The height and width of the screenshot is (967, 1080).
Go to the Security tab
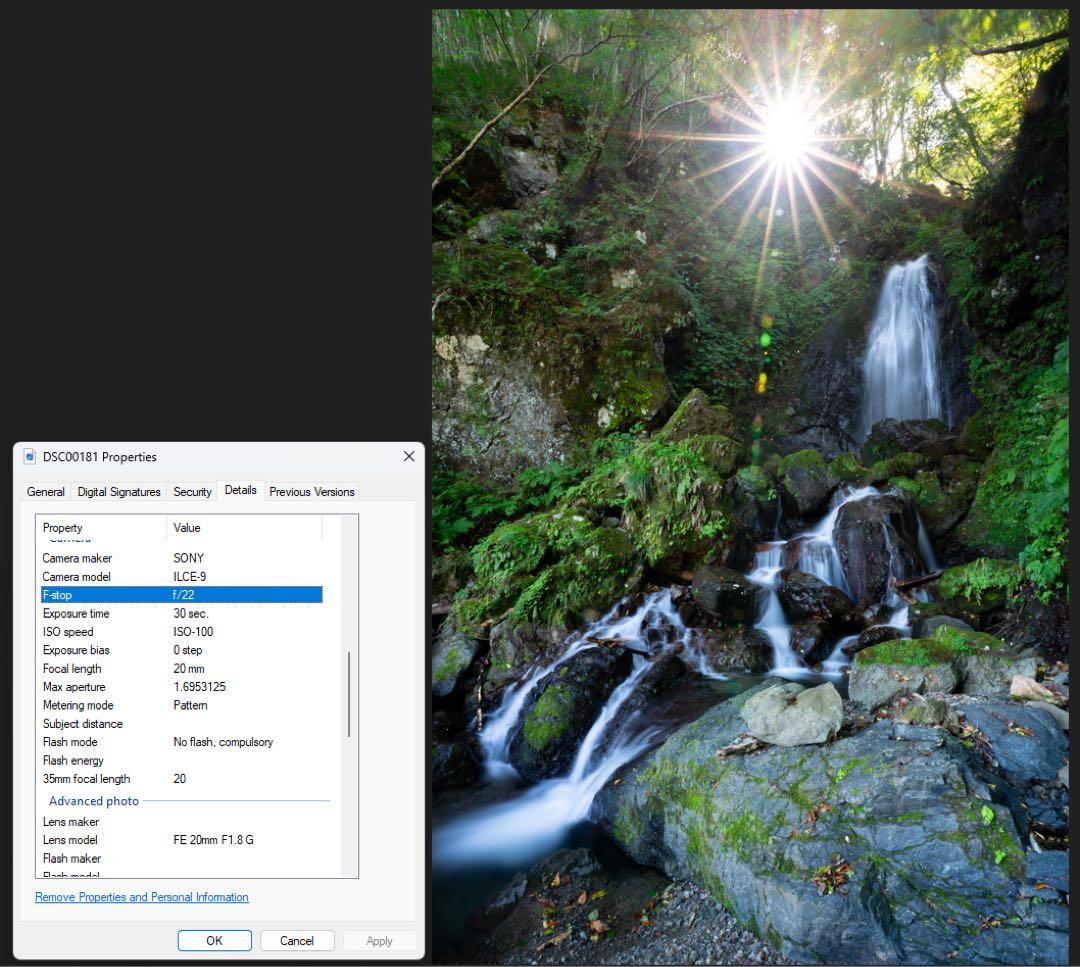[192, 492]
